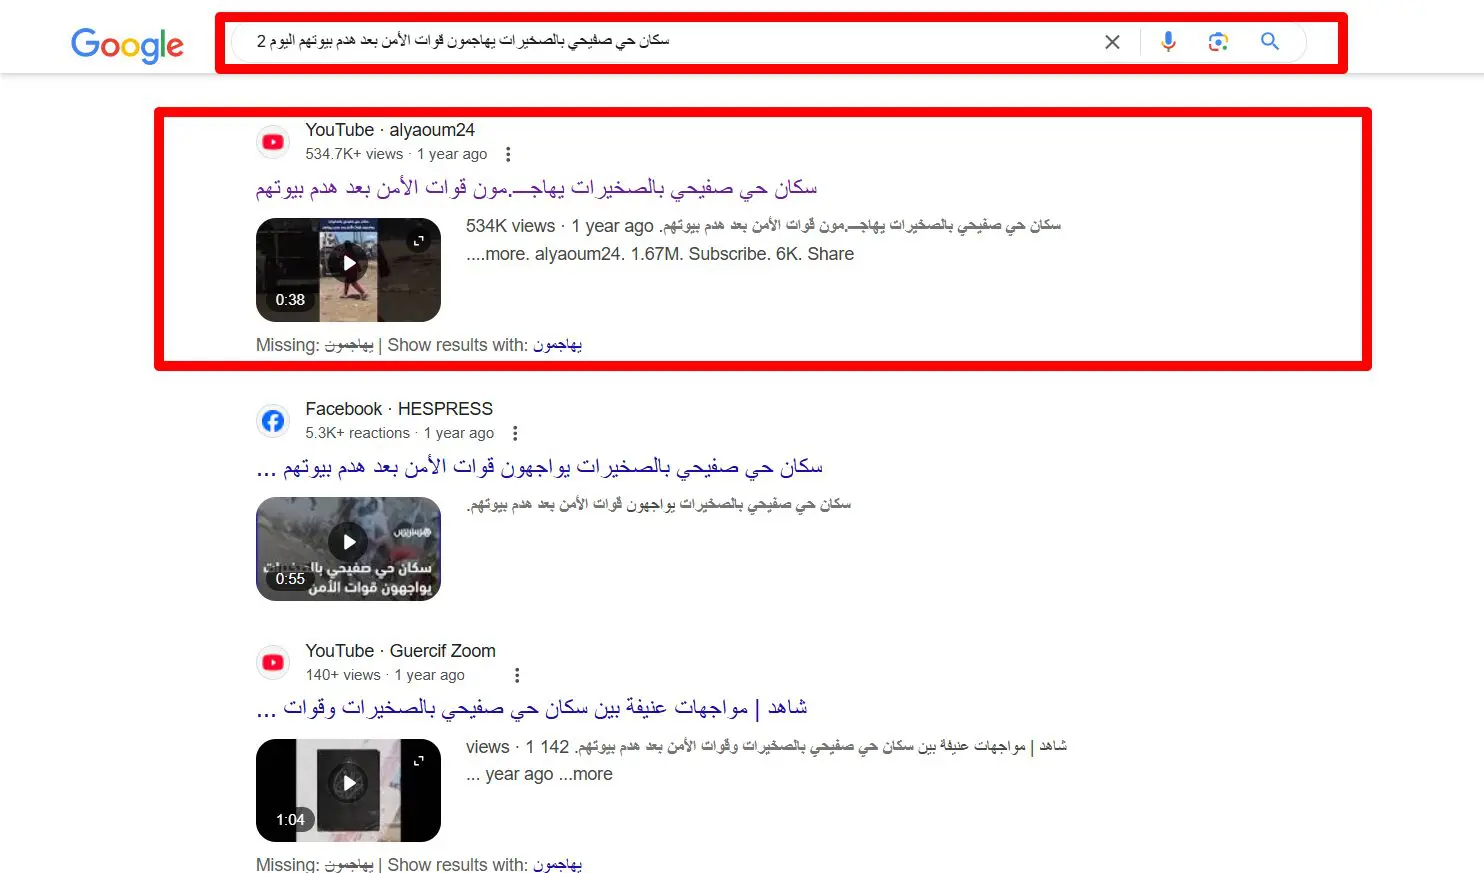Open more options for HESPRESS result
The width and height of the screenshot is (1484, 873).
(x=515, y=433)
